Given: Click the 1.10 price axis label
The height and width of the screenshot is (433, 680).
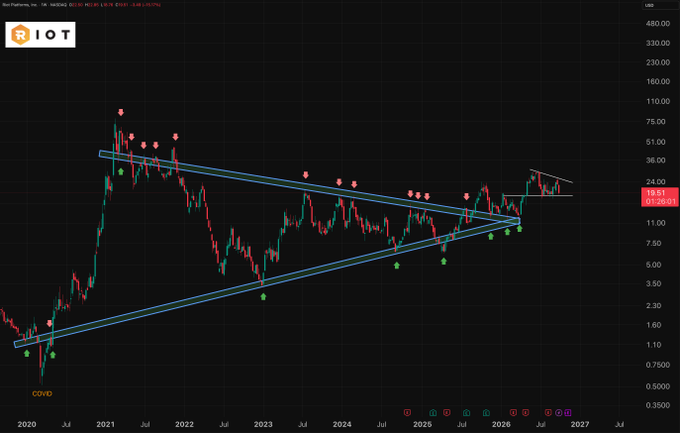Looking at the screenshot, I should coord(654,345).
